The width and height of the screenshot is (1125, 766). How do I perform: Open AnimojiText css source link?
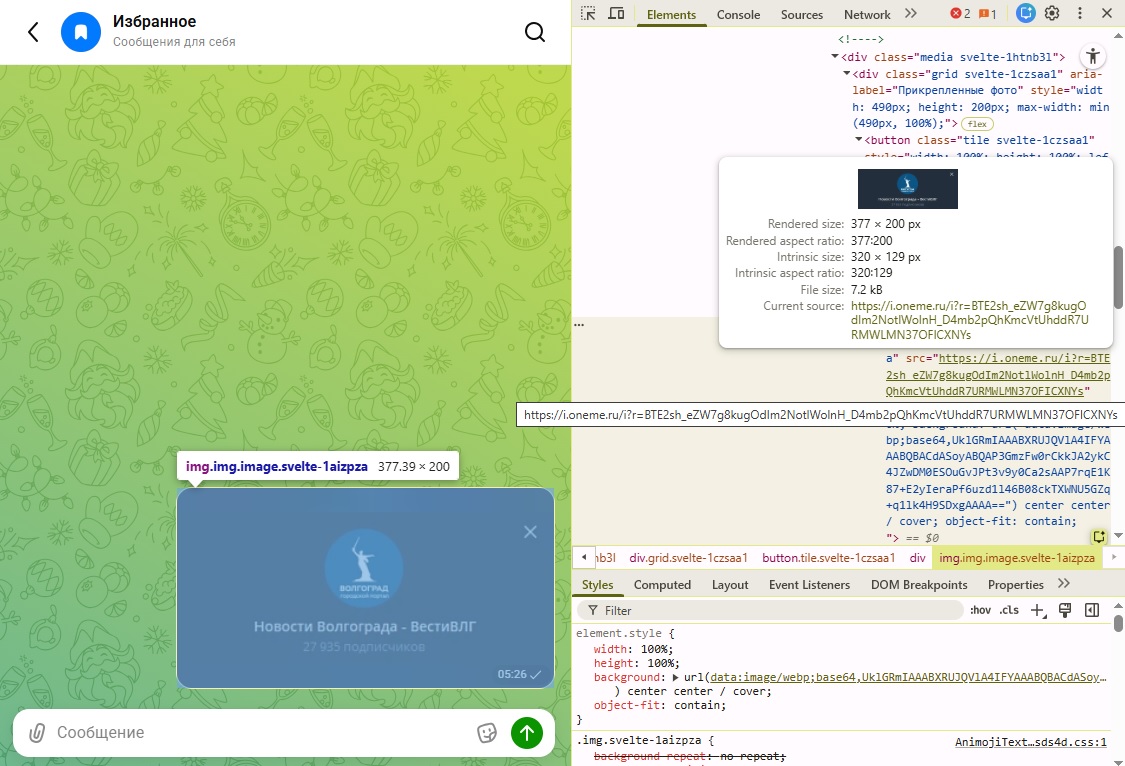coord(1030,742)
